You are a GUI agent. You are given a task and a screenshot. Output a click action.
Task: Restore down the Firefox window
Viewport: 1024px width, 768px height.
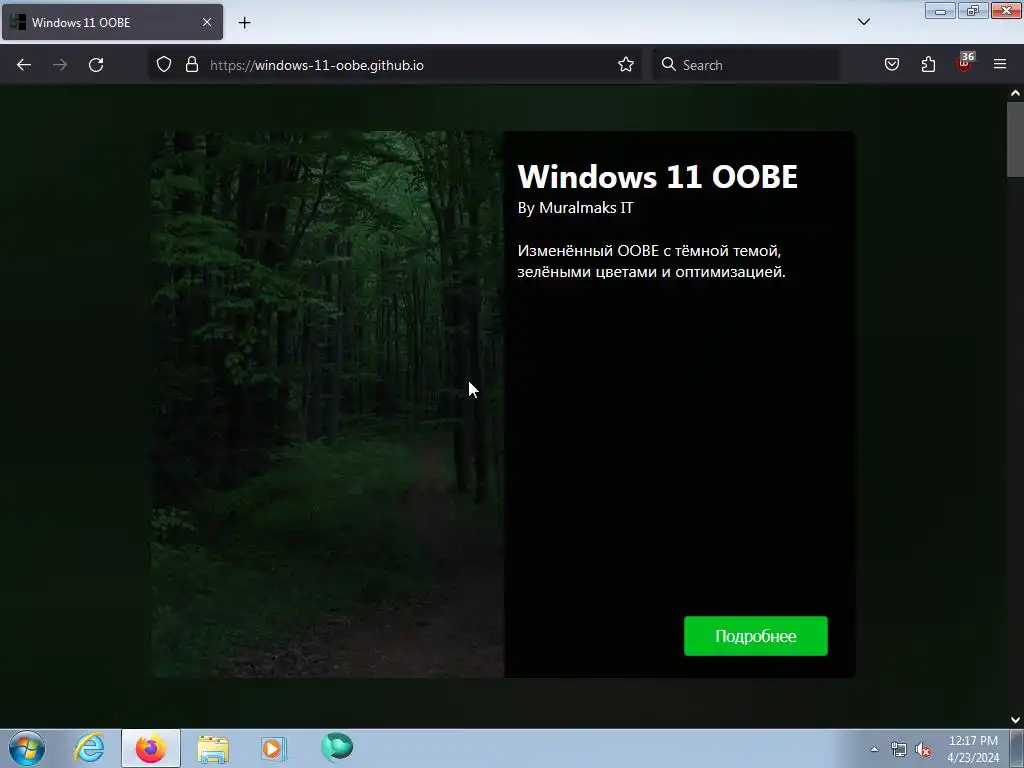point(973,10)
